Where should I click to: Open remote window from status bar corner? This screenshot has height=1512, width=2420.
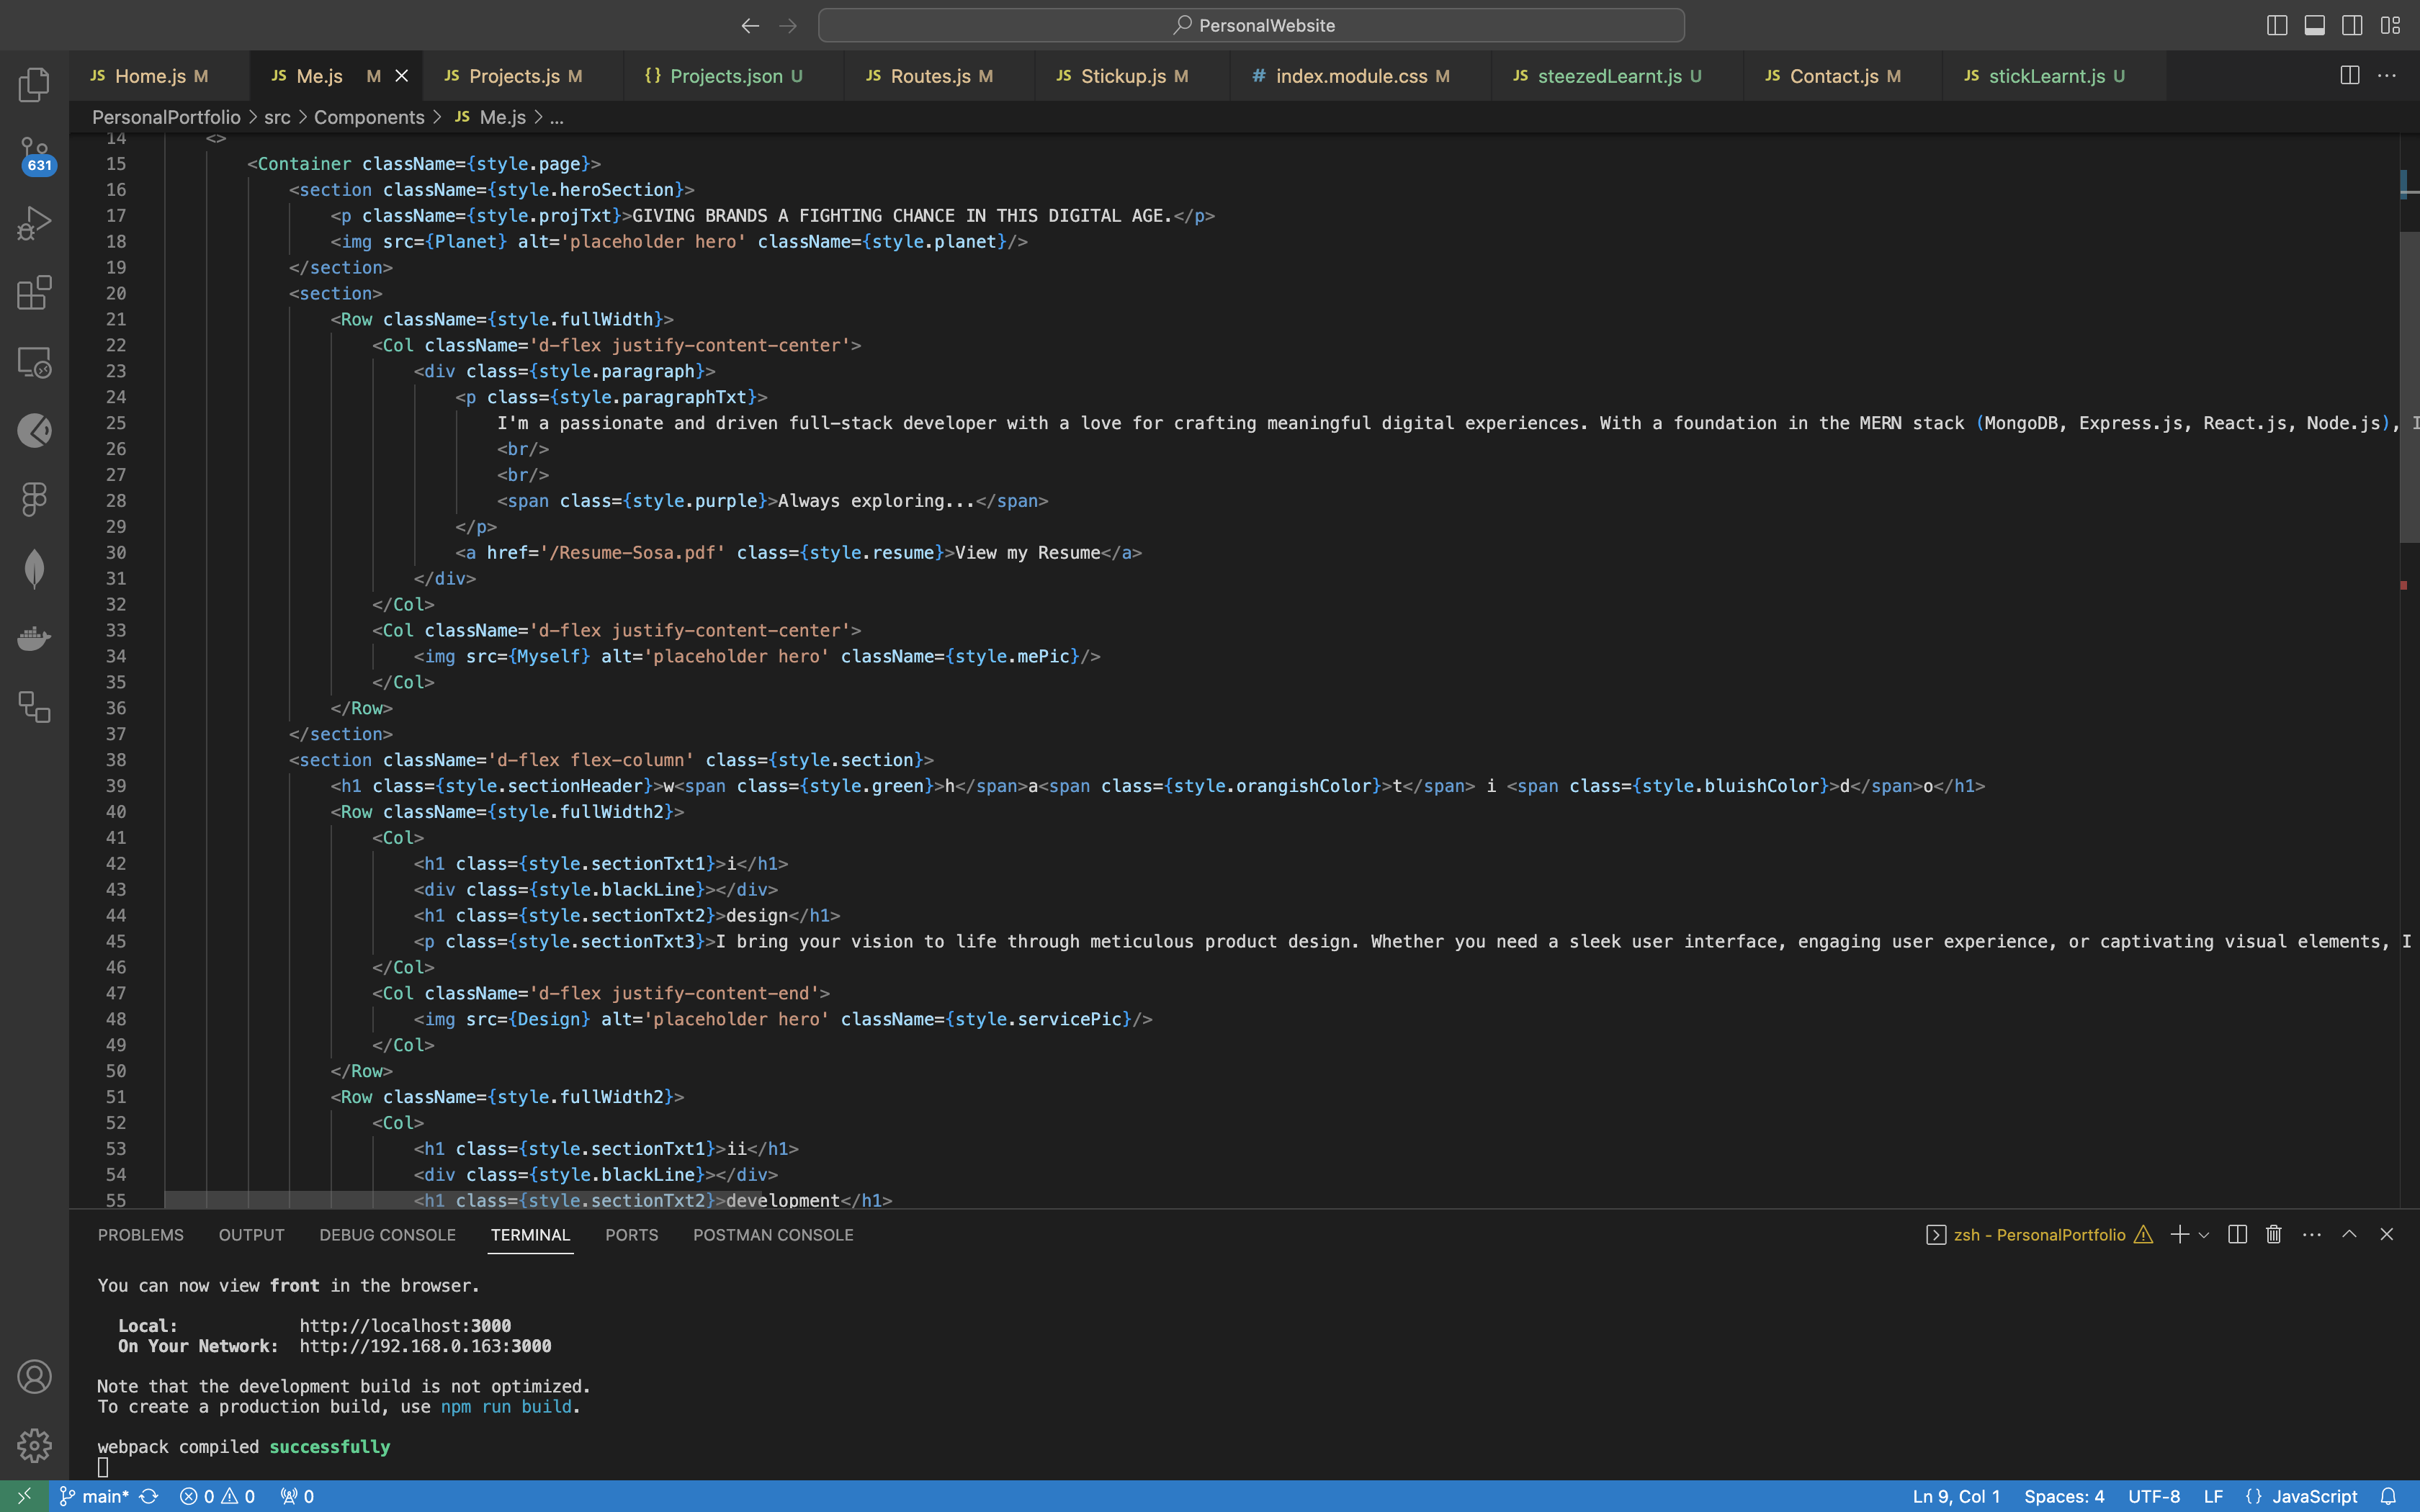pyautogui.click(x=24, y=1497)
